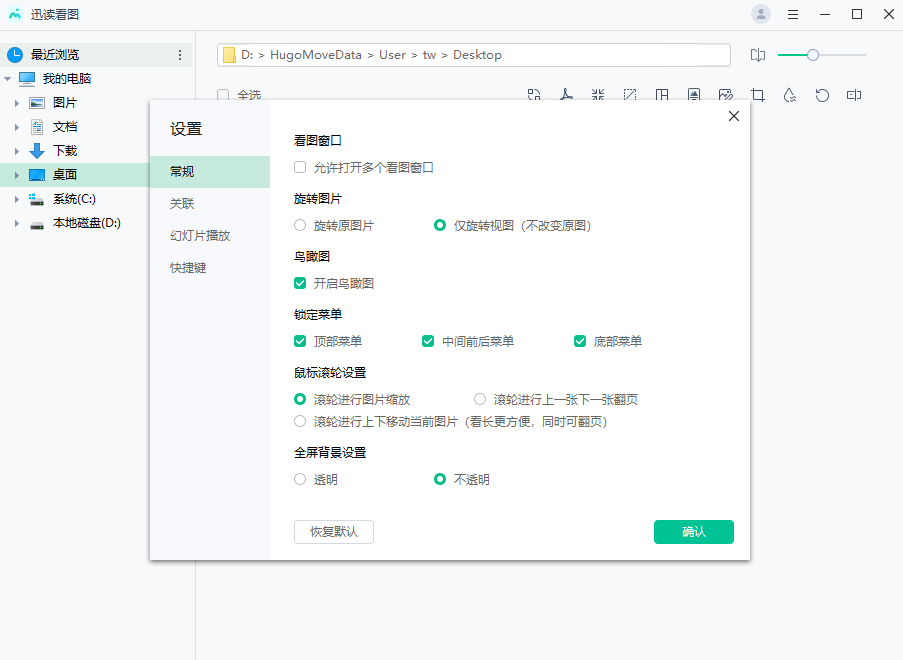Viewport: 903px width, 660px height.
Task: Check the 全选 select-all checkbox
Action: [223, 95]
